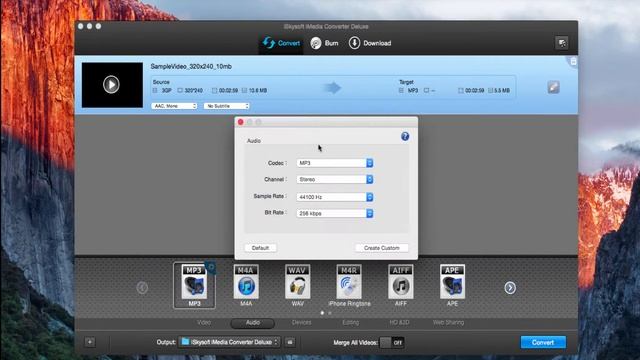Image resolution: width=640 pixels, height=360 pixels.
Task: Go to previous page of formats
Action: (x=142, y=288)
